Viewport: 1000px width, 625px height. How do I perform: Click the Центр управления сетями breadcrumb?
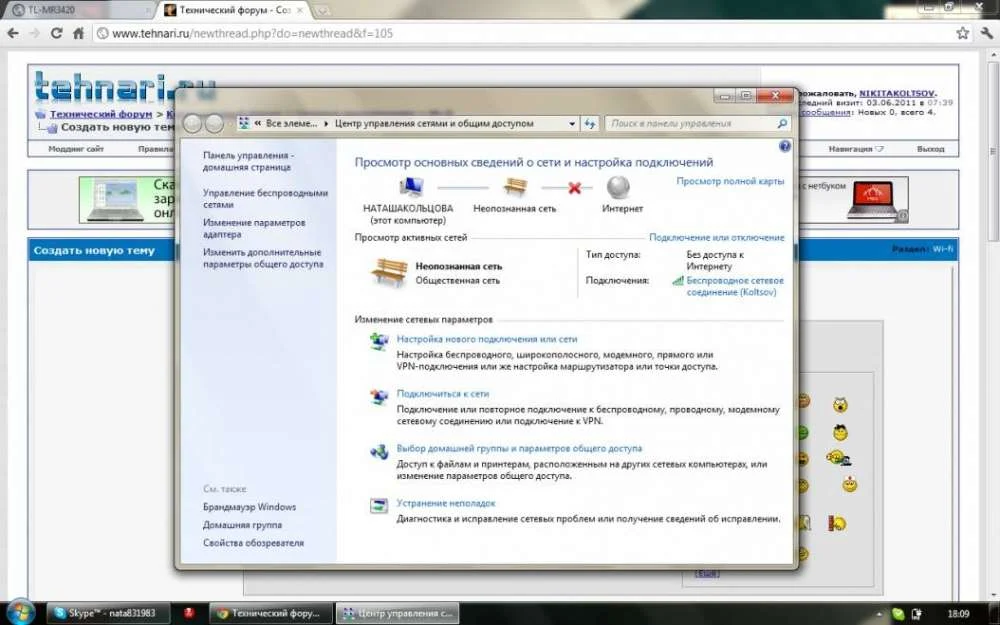click(x=434, y=124)
